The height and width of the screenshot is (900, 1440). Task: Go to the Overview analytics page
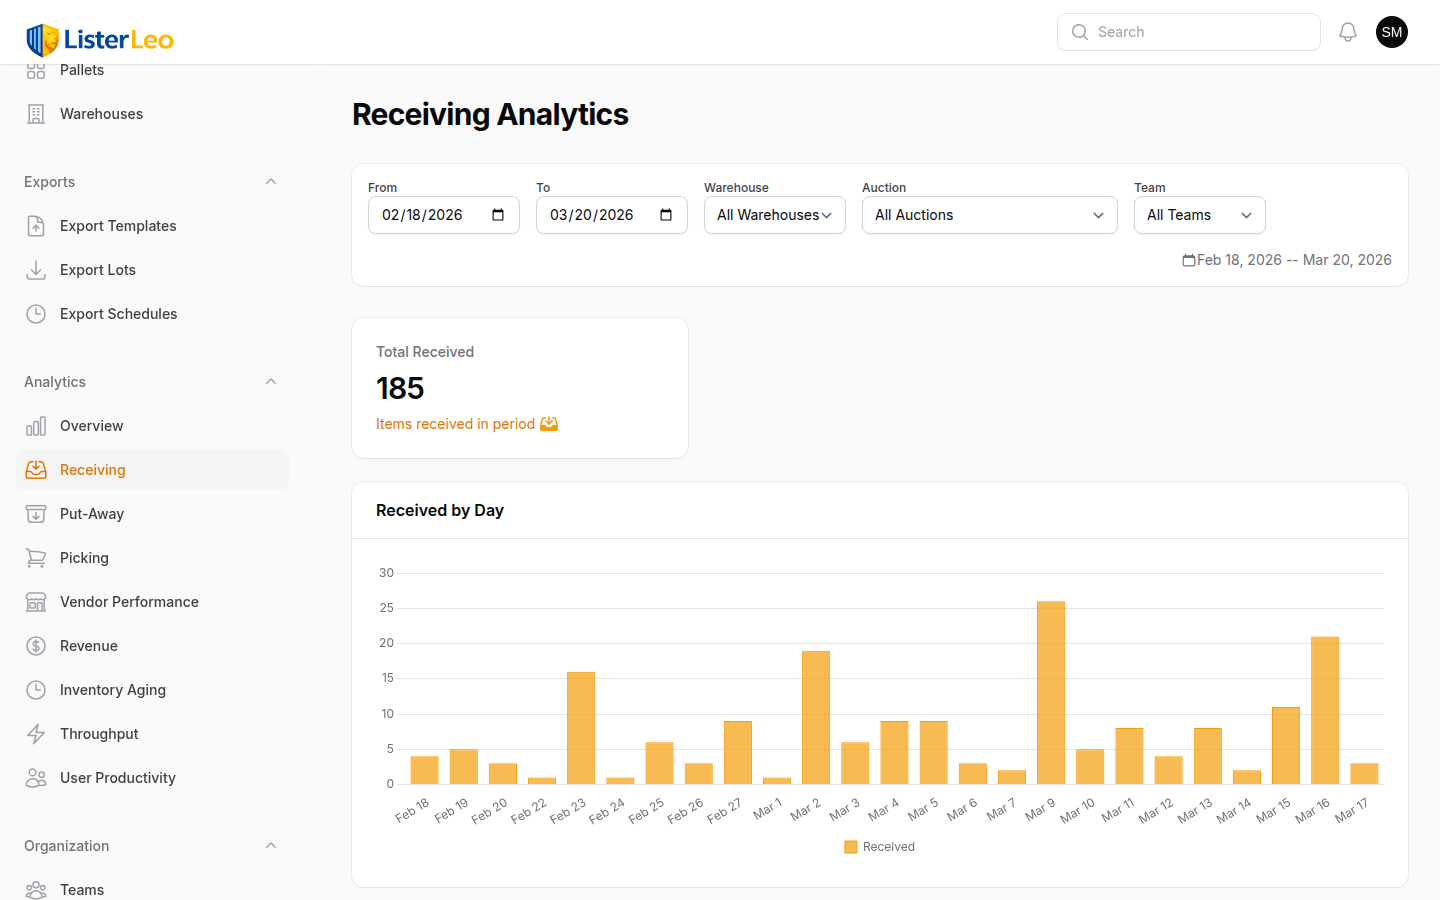coord(92,426)
